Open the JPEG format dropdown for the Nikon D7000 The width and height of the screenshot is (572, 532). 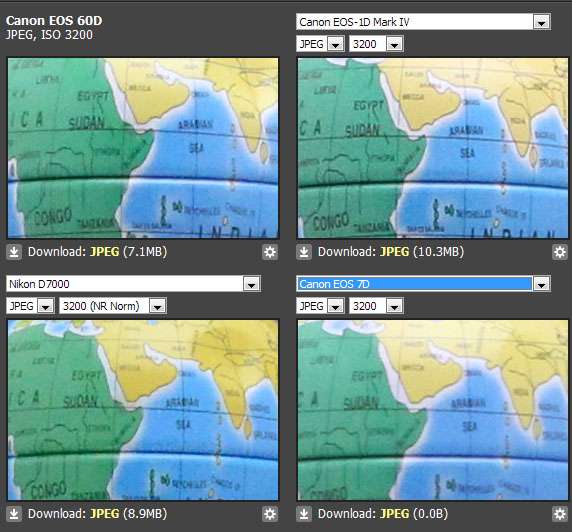click(30, 306)
